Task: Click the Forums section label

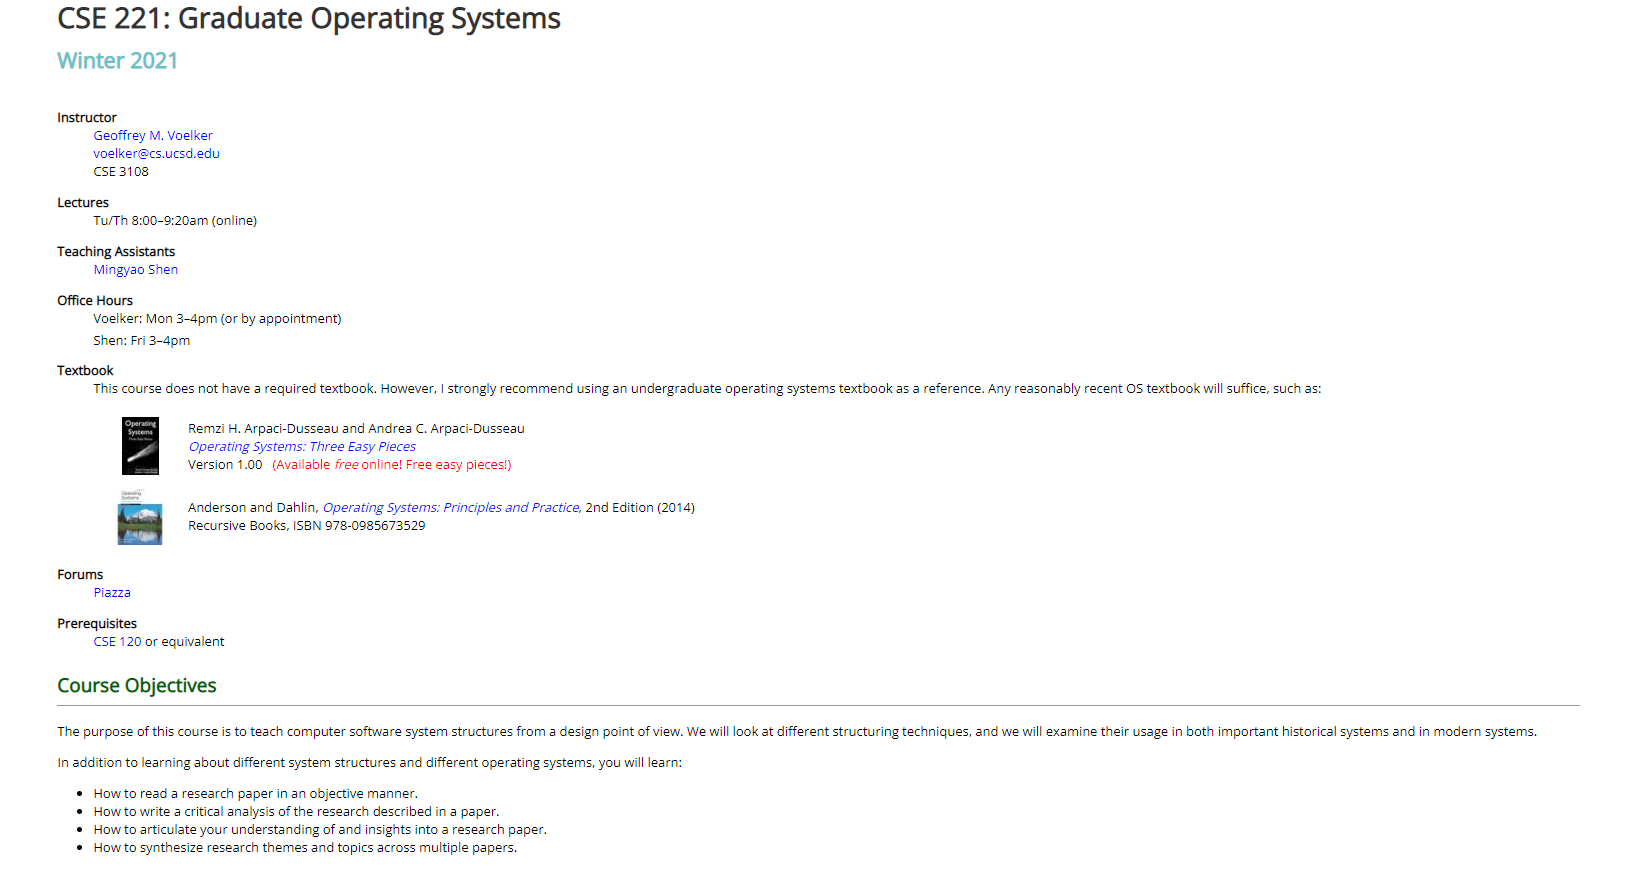Action: click(80, 574)
